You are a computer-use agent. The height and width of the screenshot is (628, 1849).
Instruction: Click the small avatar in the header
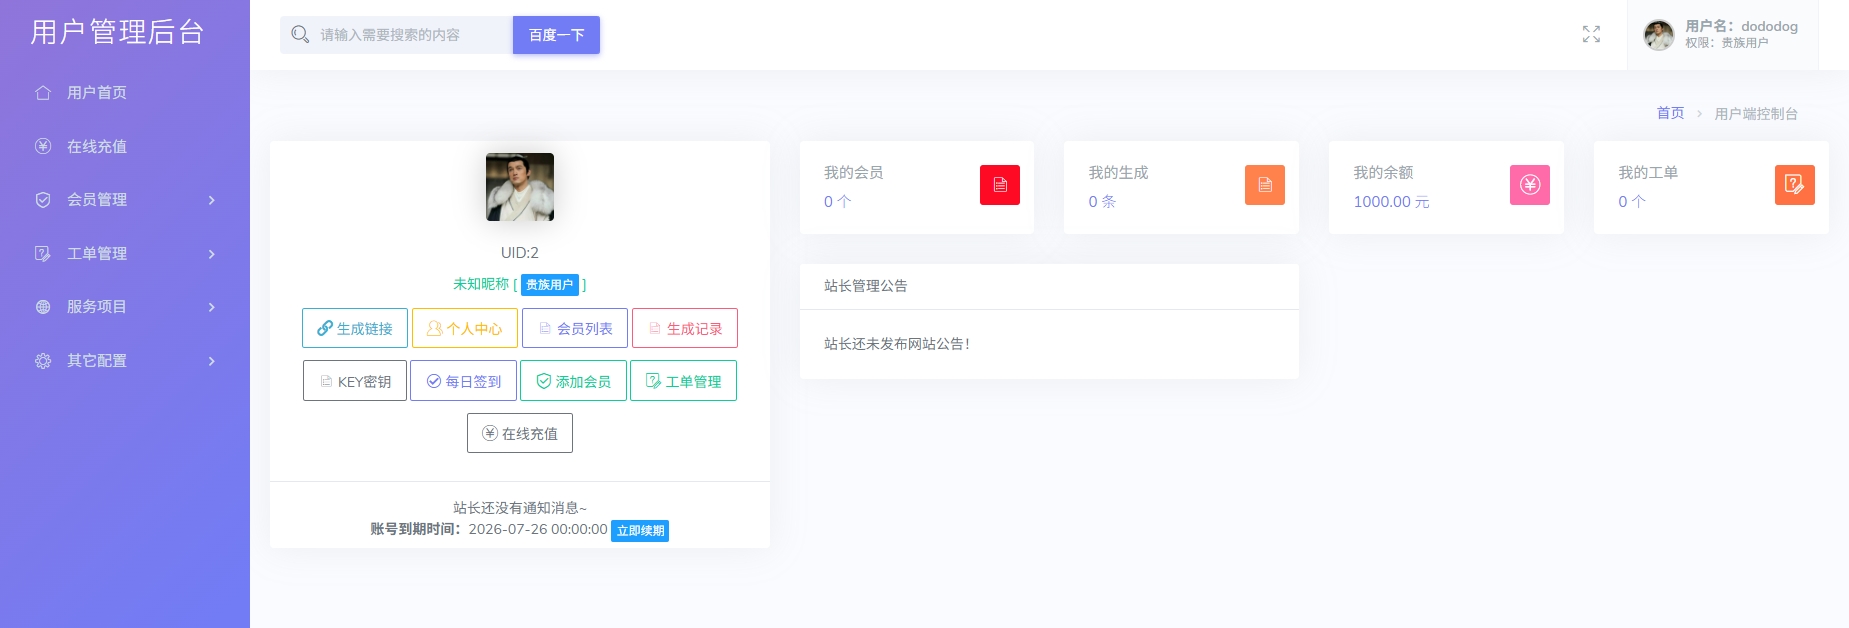click(x=1659, y=35)
